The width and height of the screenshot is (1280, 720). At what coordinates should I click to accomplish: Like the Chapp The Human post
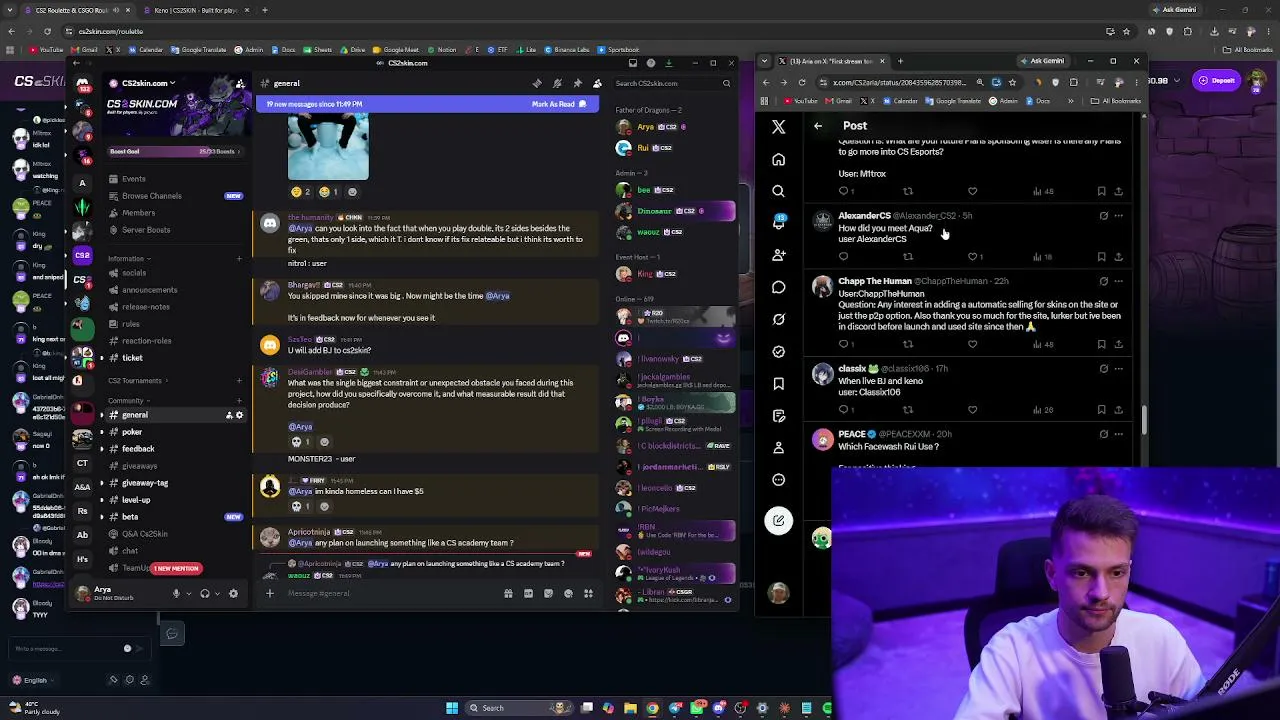click(x=973, y=345)
